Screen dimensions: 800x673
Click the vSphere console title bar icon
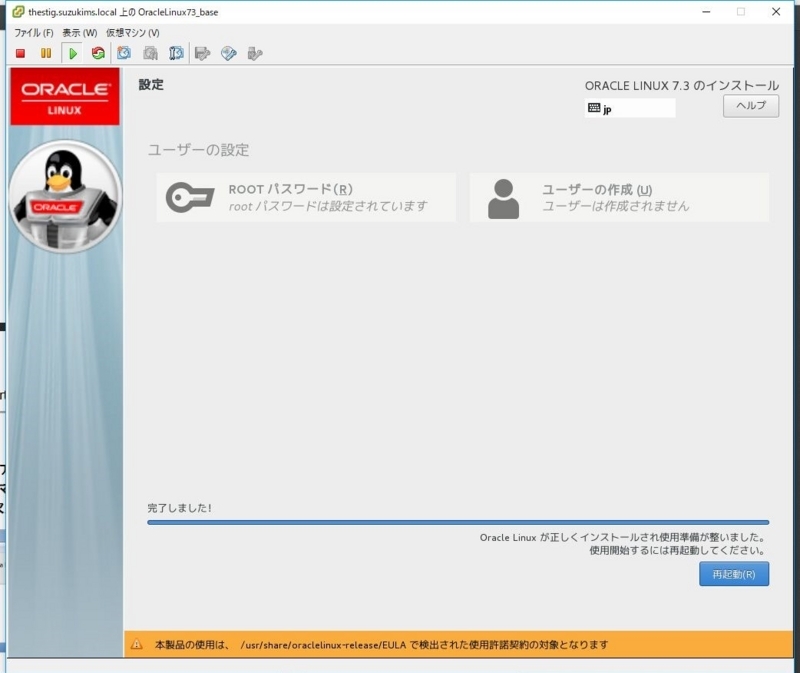point(18,11)
